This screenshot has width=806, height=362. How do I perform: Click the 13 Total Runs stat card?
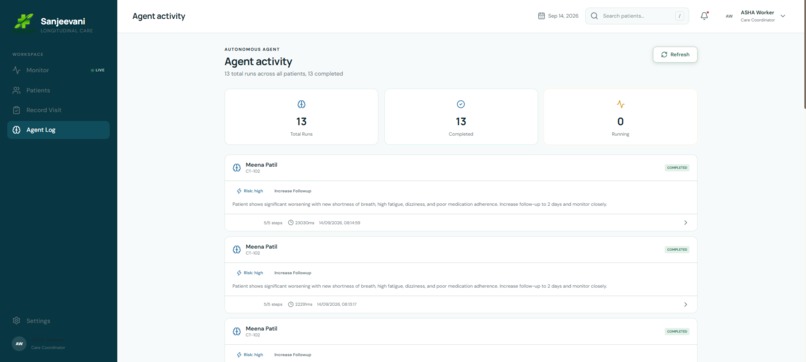tap(301, 117)
